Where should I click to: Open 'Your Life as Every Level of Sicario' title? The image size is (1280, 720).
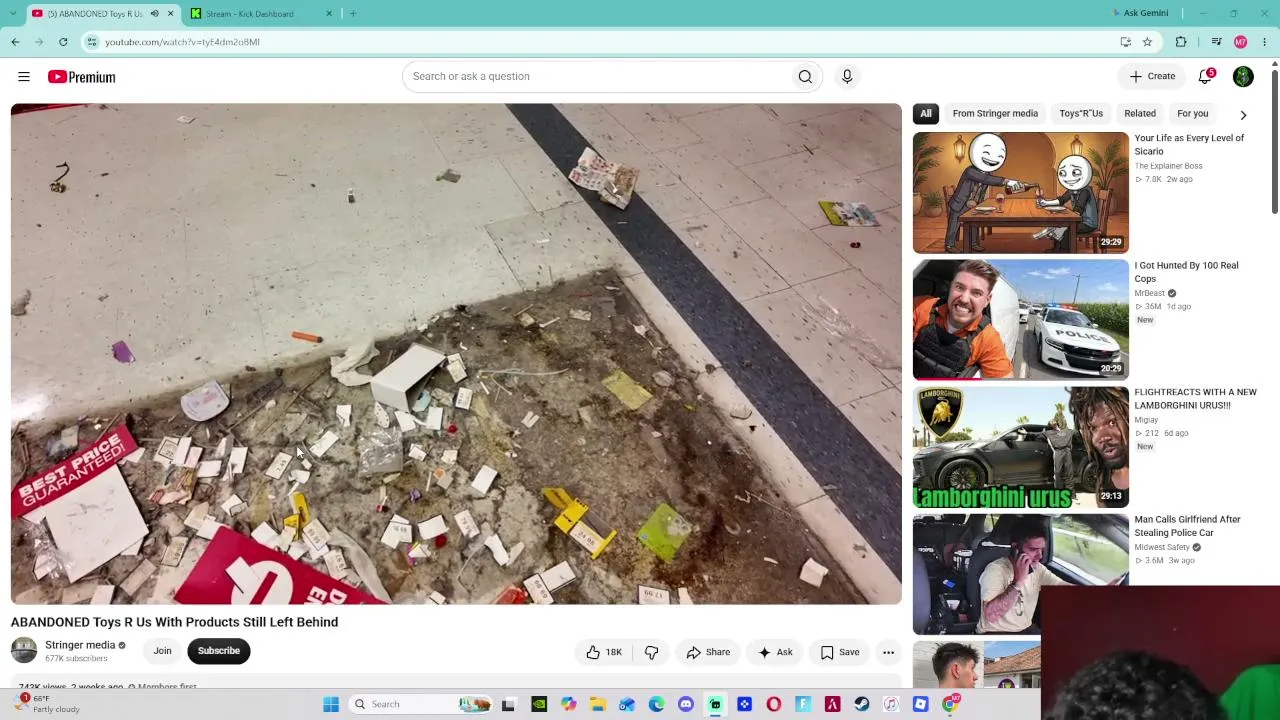1190,145
